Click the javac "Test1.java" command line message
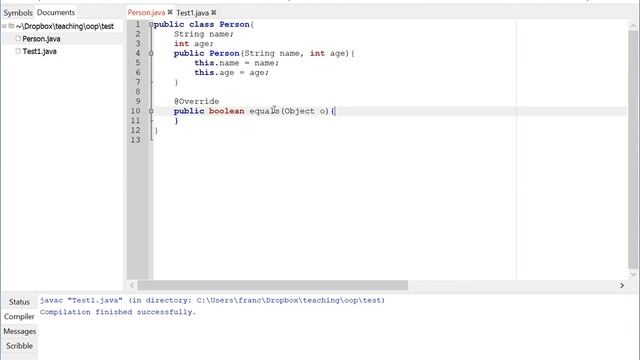This screenshot has width=640, height=360. point(212,300)
